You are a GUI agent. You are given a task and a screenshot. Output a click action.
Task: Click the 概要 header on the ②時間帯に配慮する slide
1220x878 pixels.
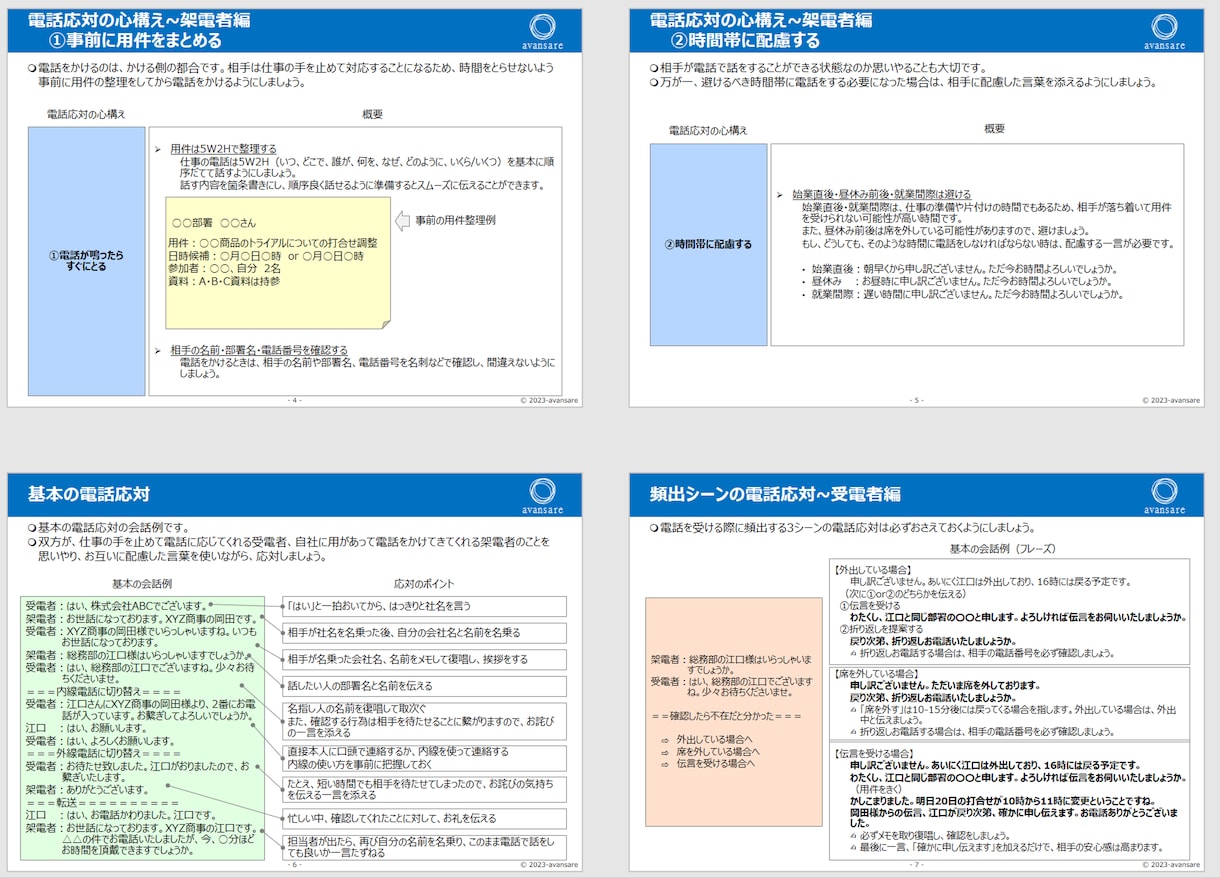click(x=994, y=130)
